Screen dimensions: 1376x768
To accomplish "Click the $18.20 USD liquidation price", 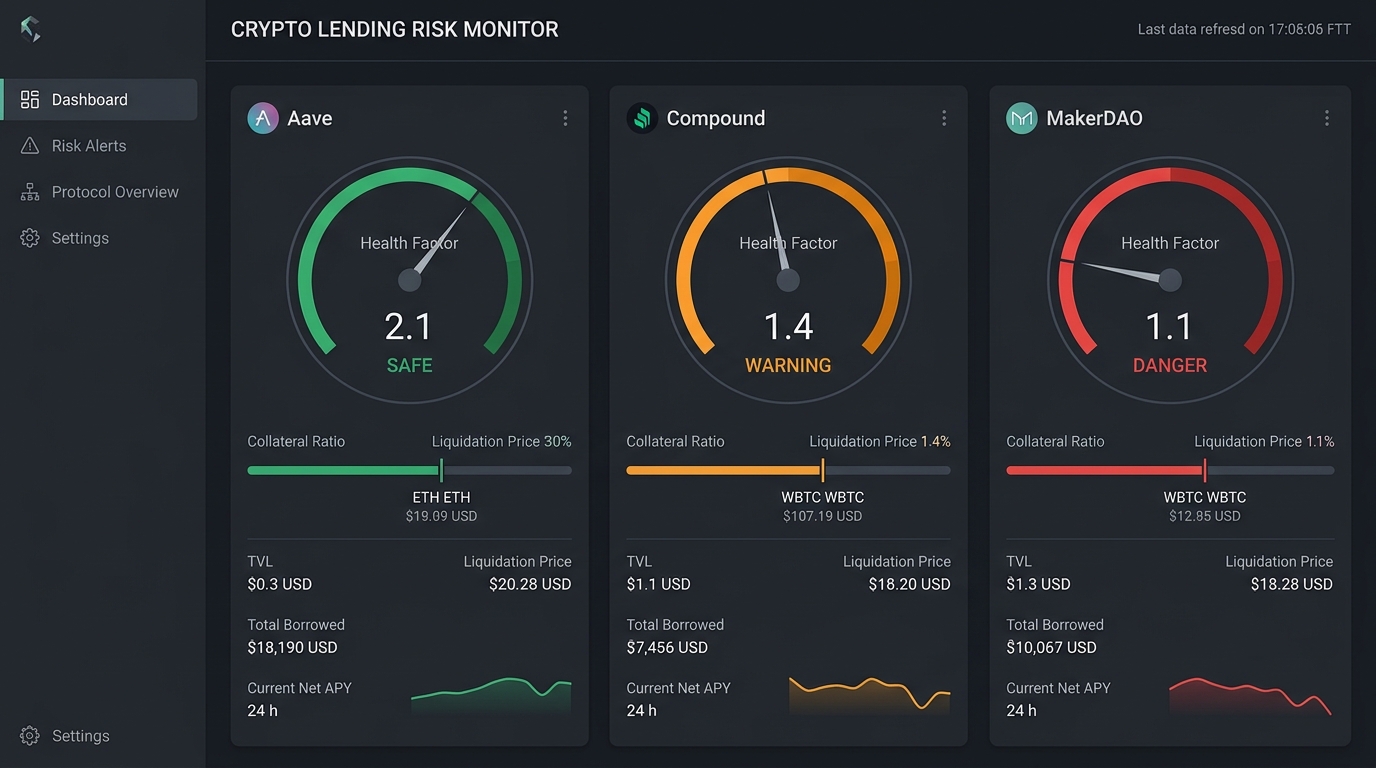I will (909, 584).
